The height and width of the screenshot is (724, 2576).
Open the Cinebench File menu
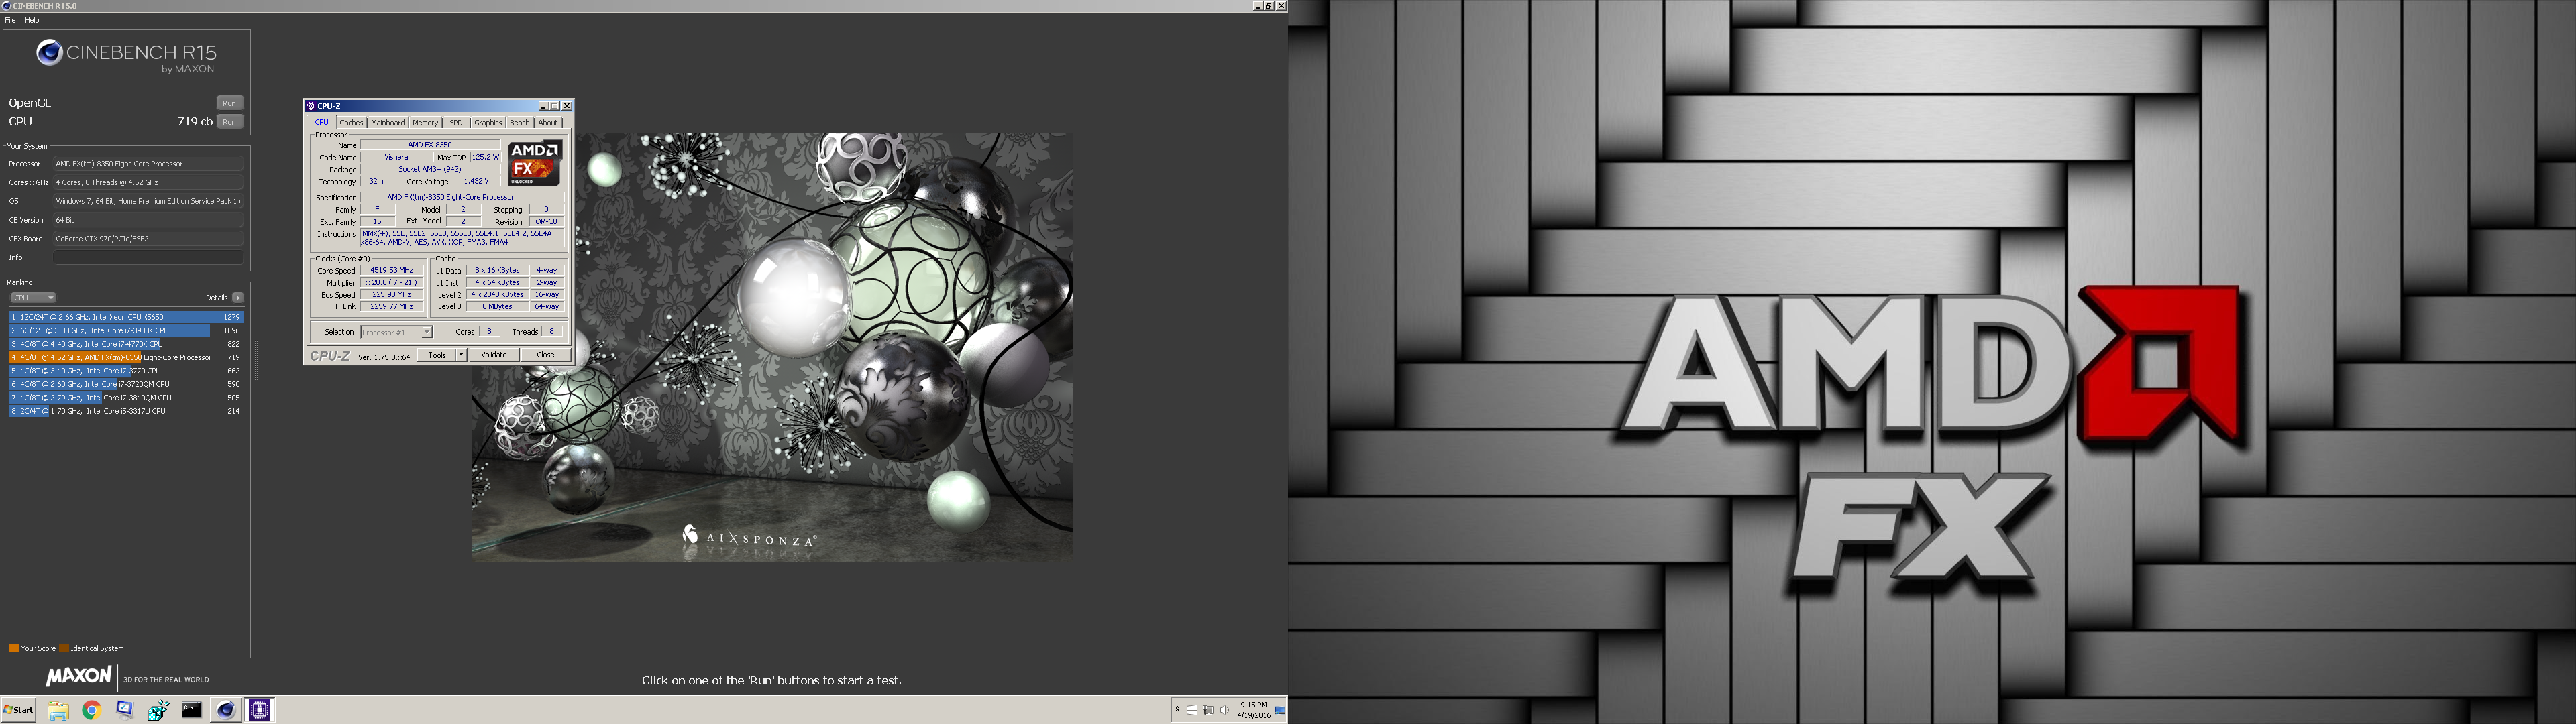point(10,20)
